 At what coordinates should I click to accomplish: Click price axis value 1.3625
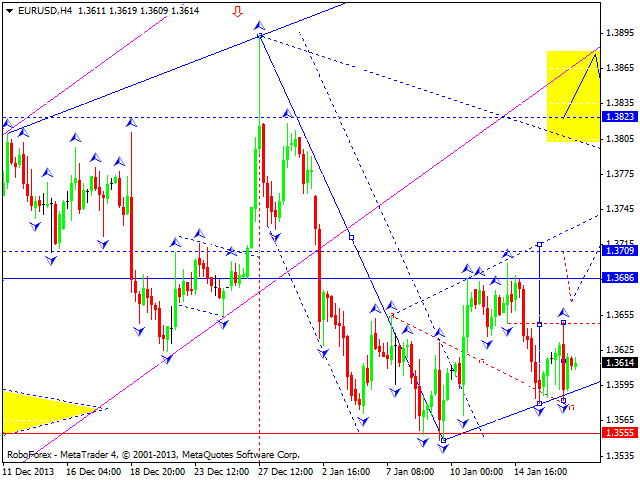[x=620, y=349]
